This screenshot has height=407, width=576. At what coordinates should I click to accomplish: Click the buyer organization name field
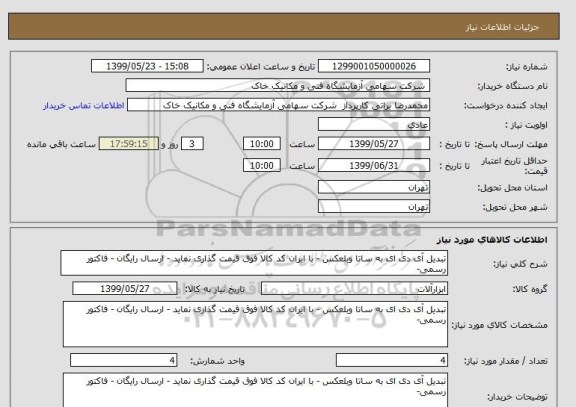click(278, 86)
